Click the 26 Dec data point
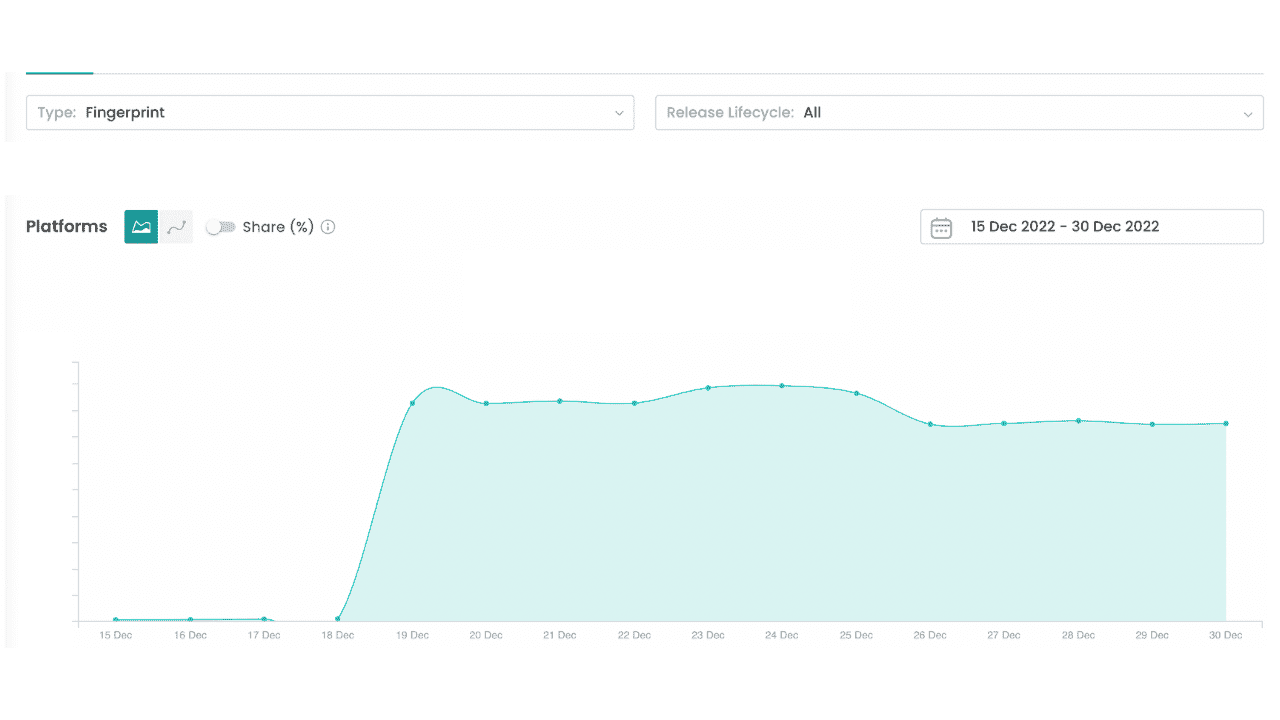Viewport: 1280px width, 720px height. pos(930,424)
